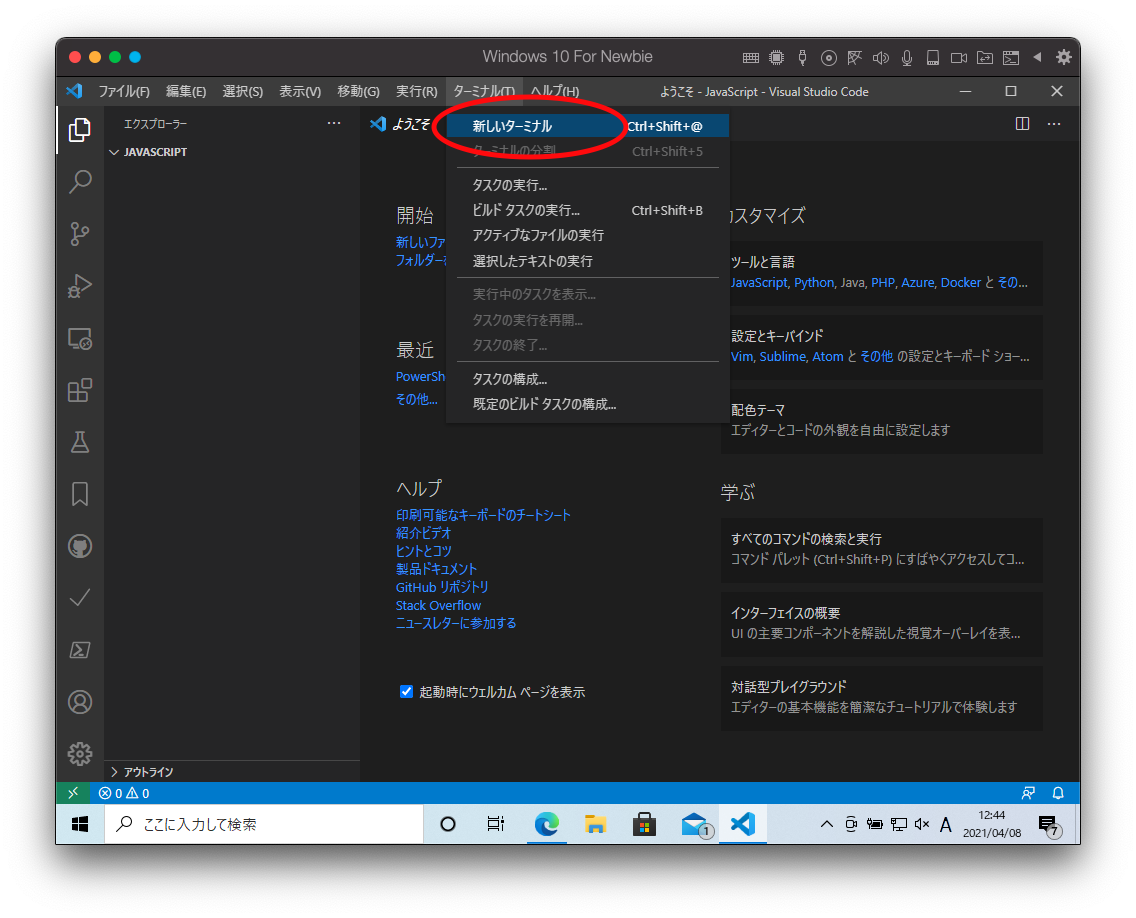Image resolution: width=1136 pixels, height=918 pixels.
Task: Open the 製品ドキュメント link
Action: point(436,569)
